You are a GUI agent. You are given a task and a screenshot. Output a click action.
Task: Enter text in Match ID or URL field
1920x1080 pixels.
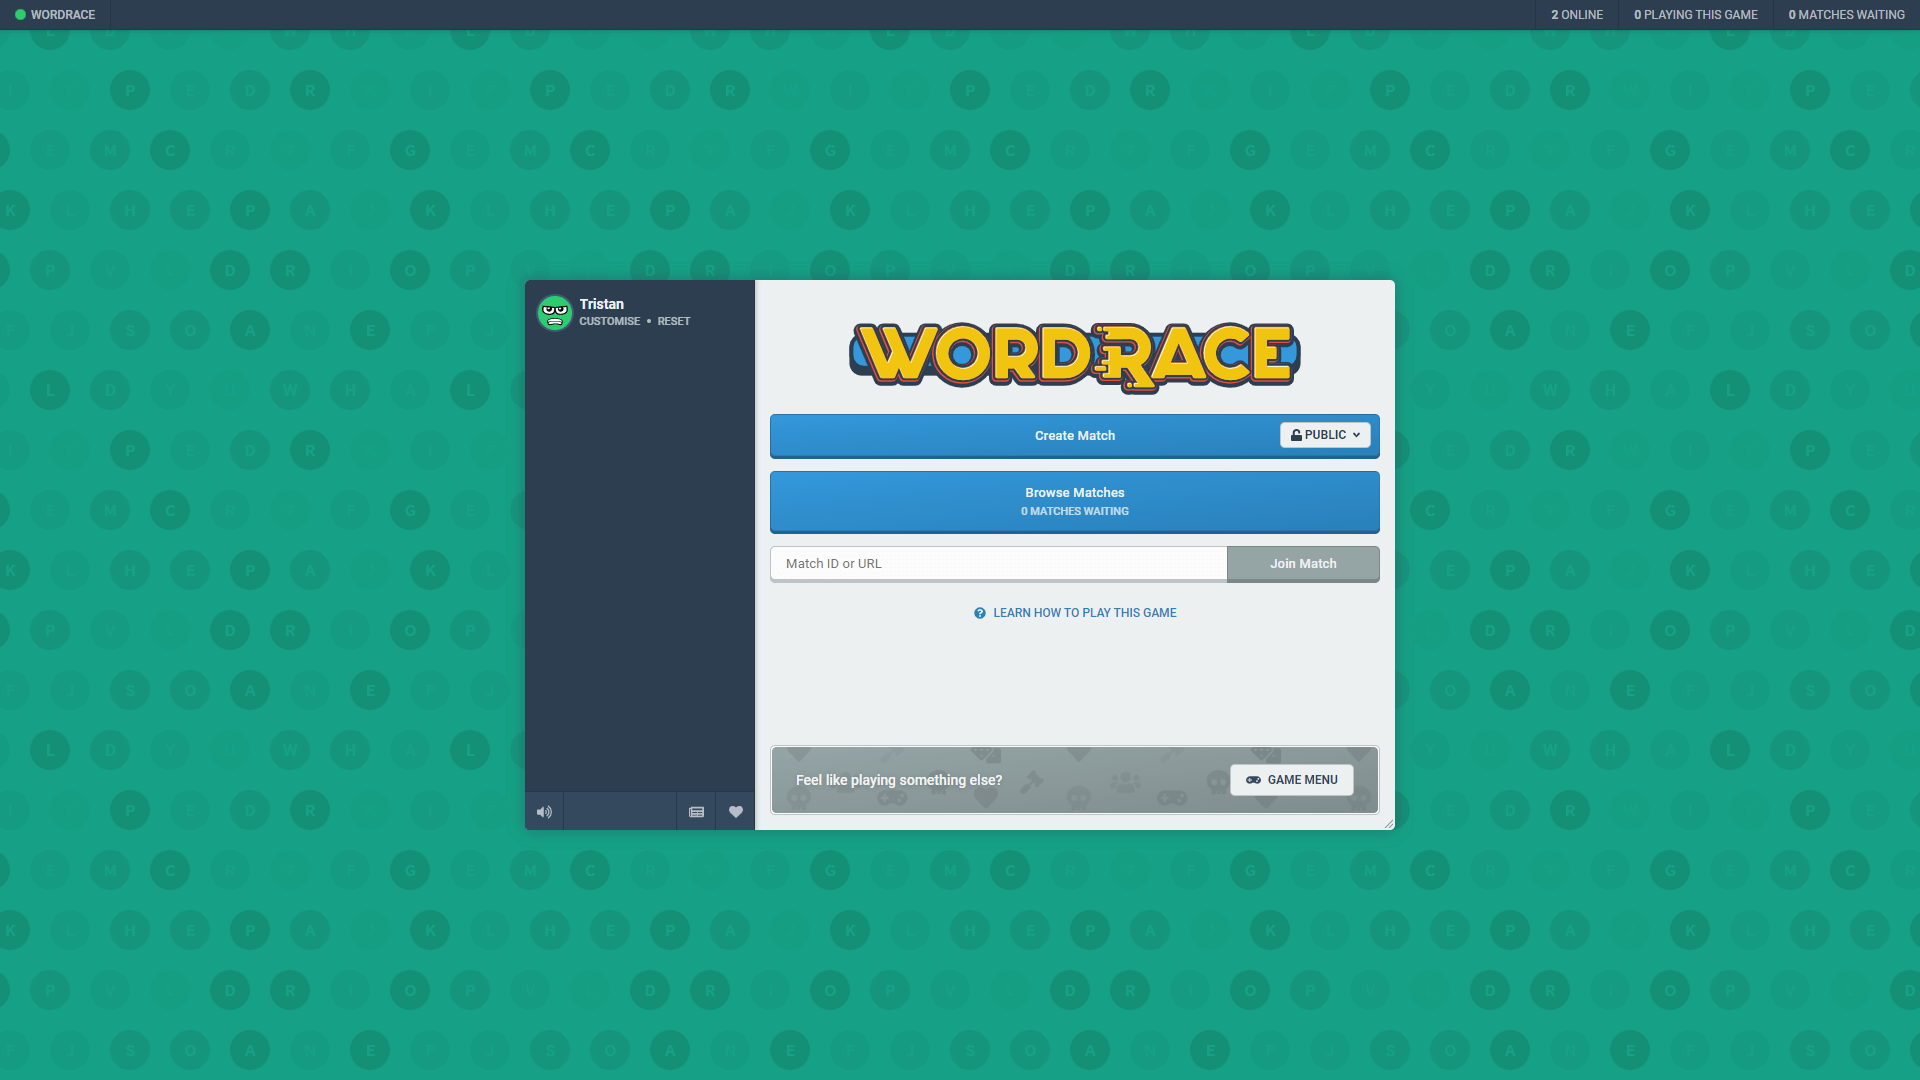pos(998,563)
